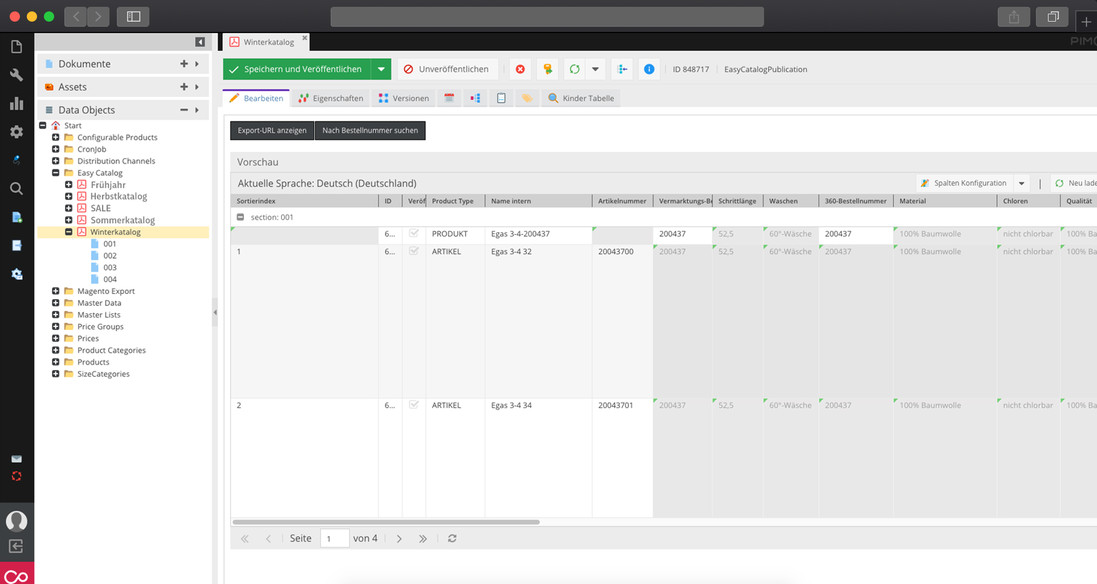Click the green reload icon in toolbar

pyautogui.click(x=574, y=69)
